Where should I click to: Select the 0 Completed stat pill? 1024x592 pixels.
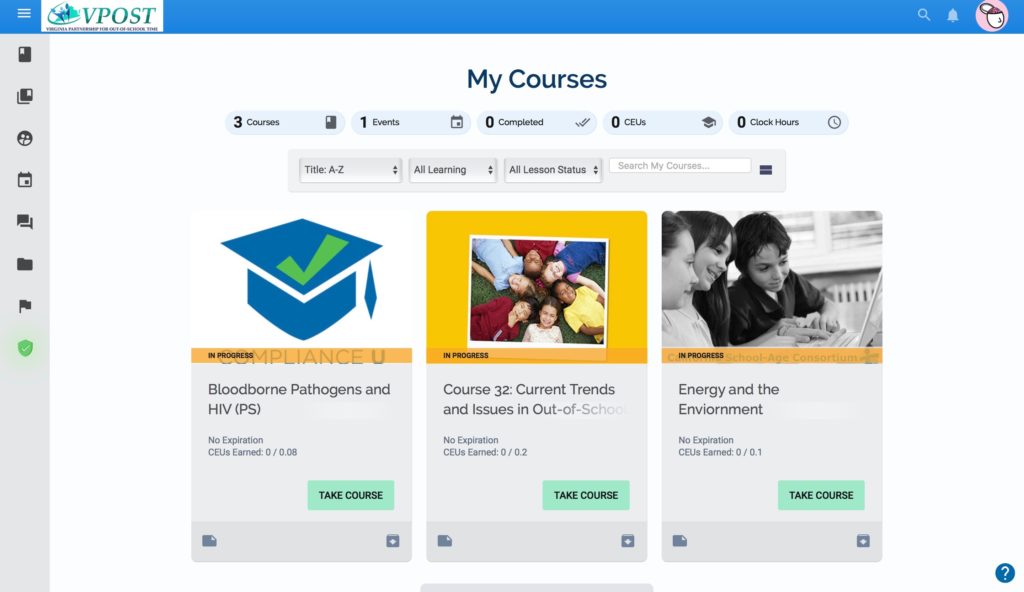pyautogui.click(x=537, y=122)
